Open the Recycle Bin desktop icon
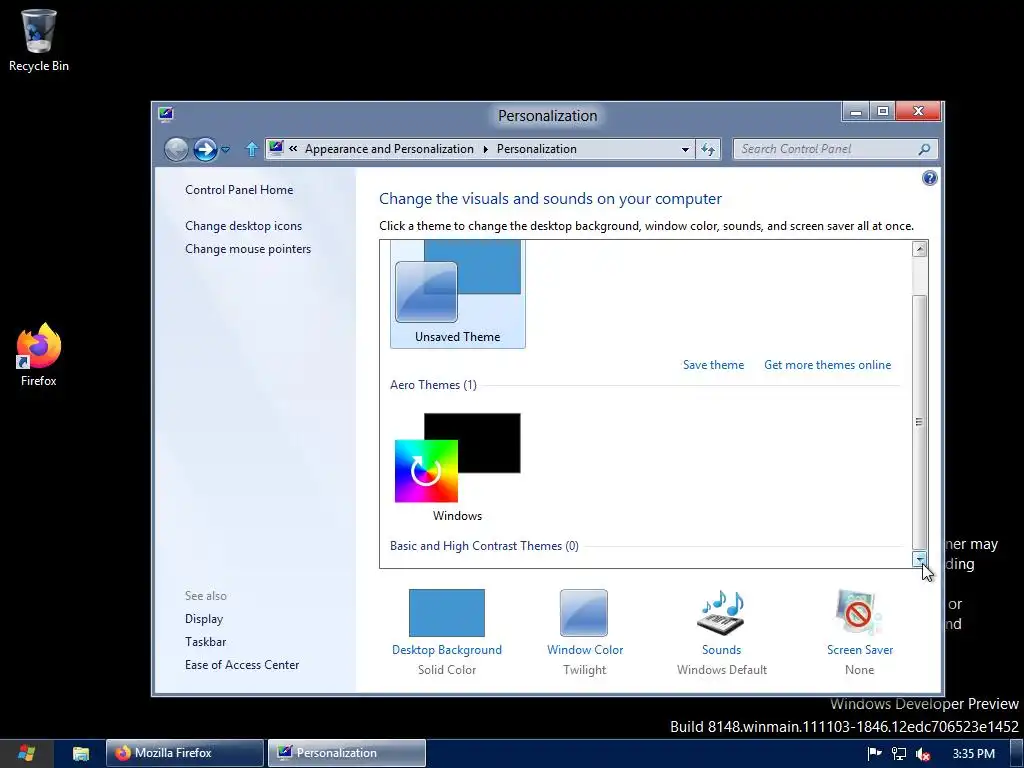Screen dimensions: 1024x768 tap(39, 39)
